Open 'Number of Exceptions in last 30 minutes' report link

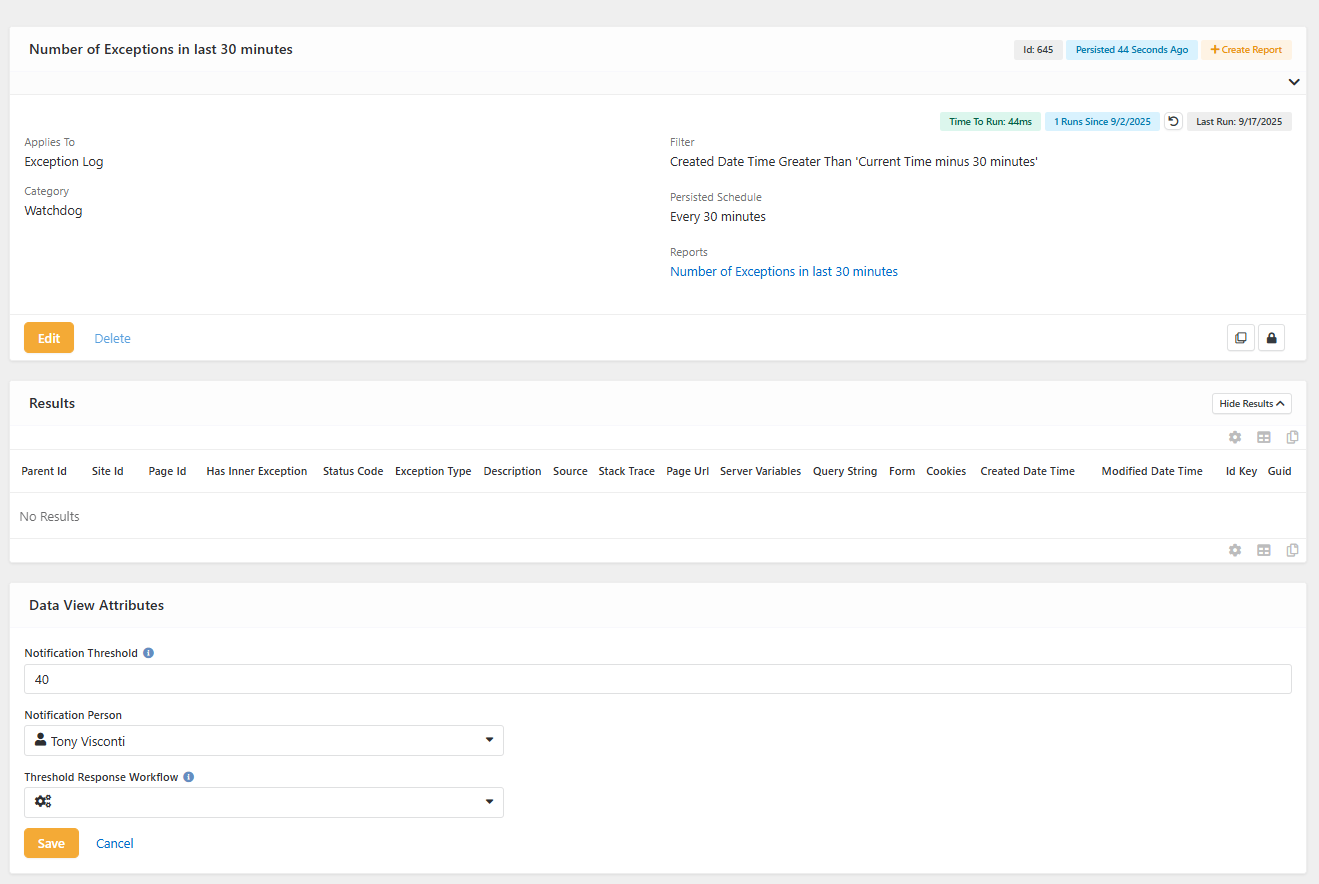(783, 272)
